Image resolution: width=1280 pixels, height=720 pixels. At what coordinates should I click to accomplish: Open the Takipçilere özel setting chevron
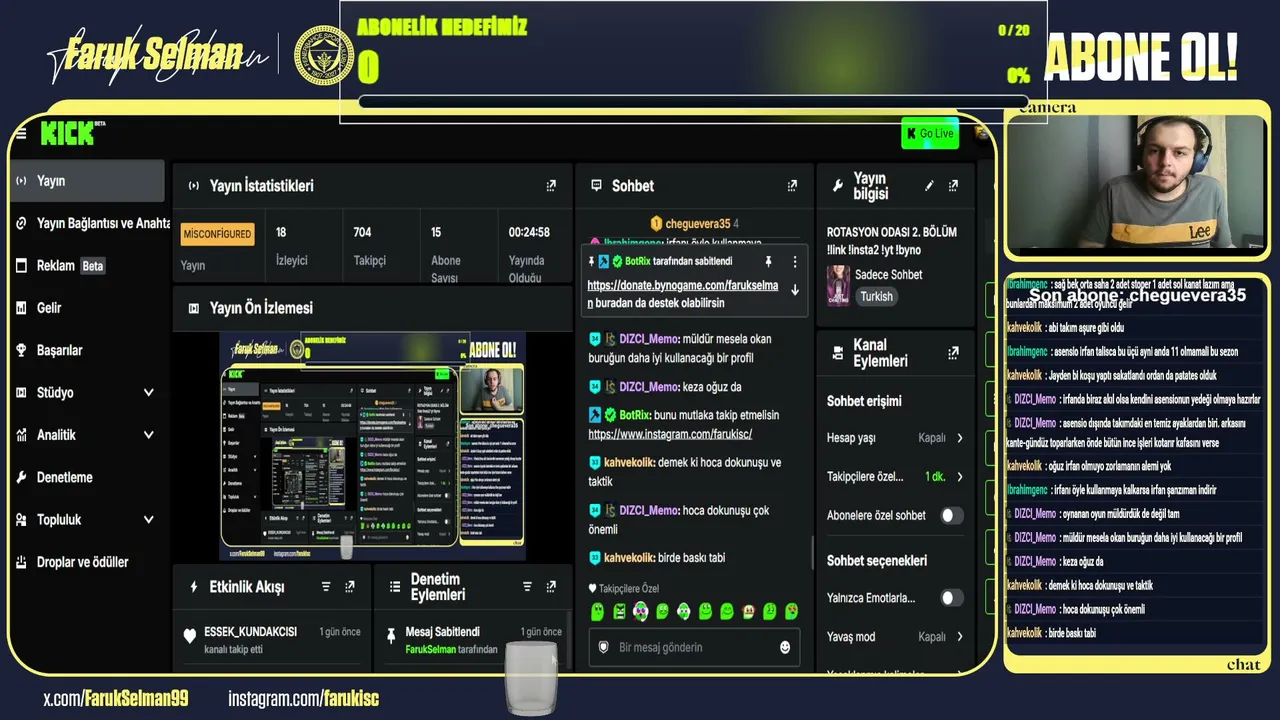[960, 477]
